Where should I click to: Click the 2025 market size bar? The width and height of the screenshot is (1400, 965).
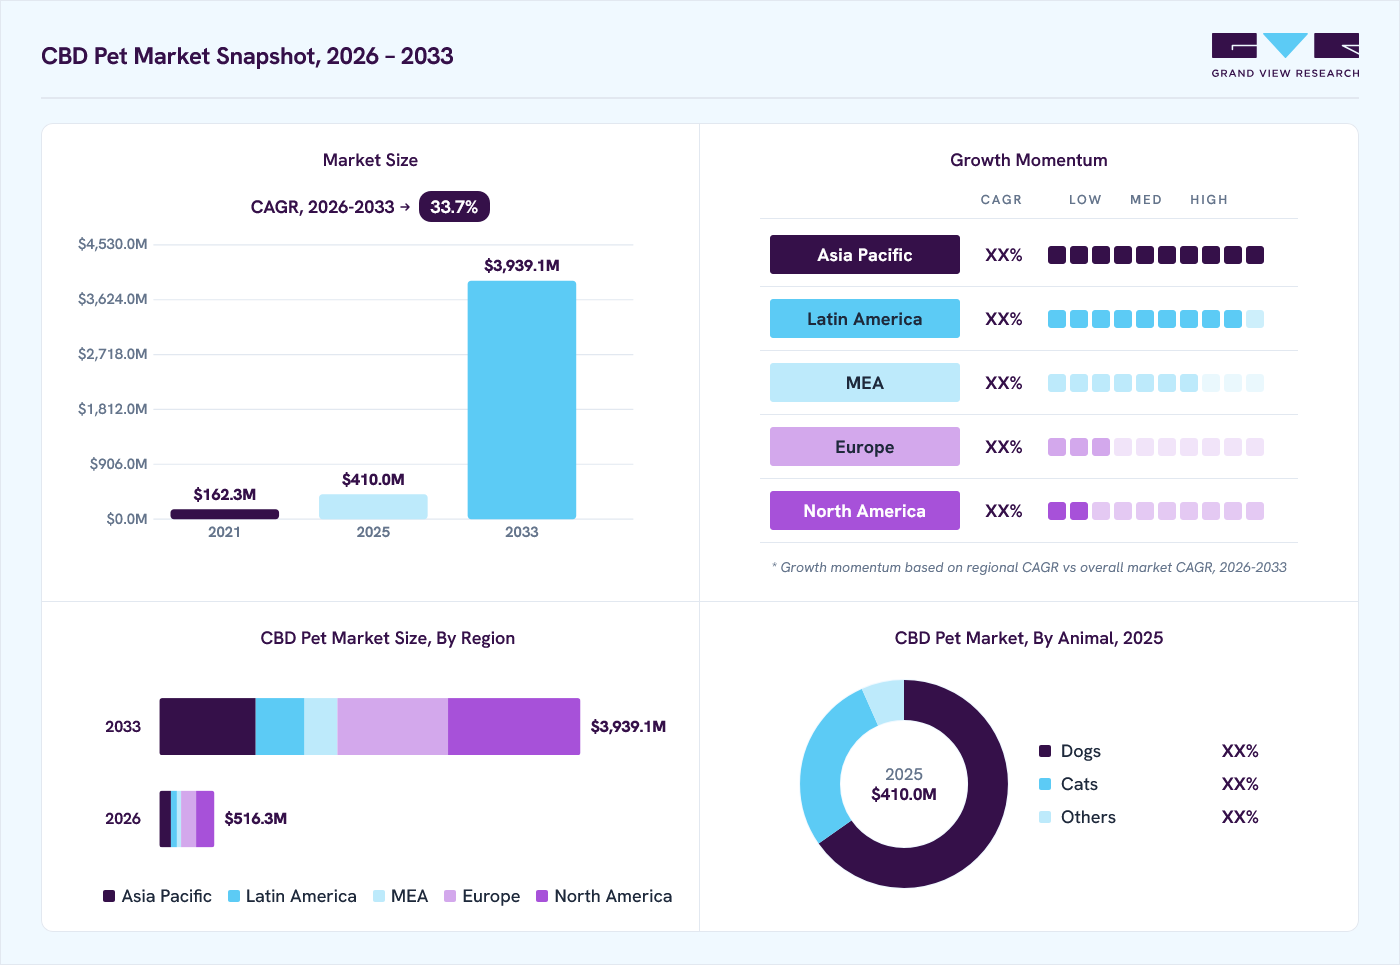(373, 506)
